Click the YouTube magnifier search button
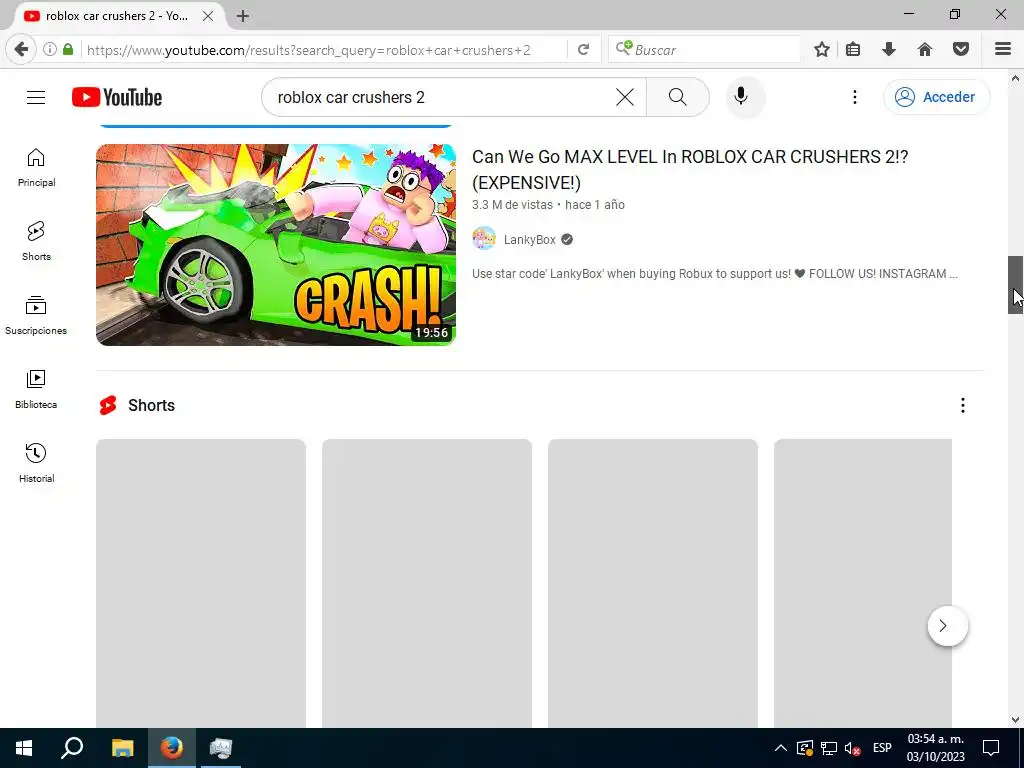1024x768 pixels. click(678, 97)
